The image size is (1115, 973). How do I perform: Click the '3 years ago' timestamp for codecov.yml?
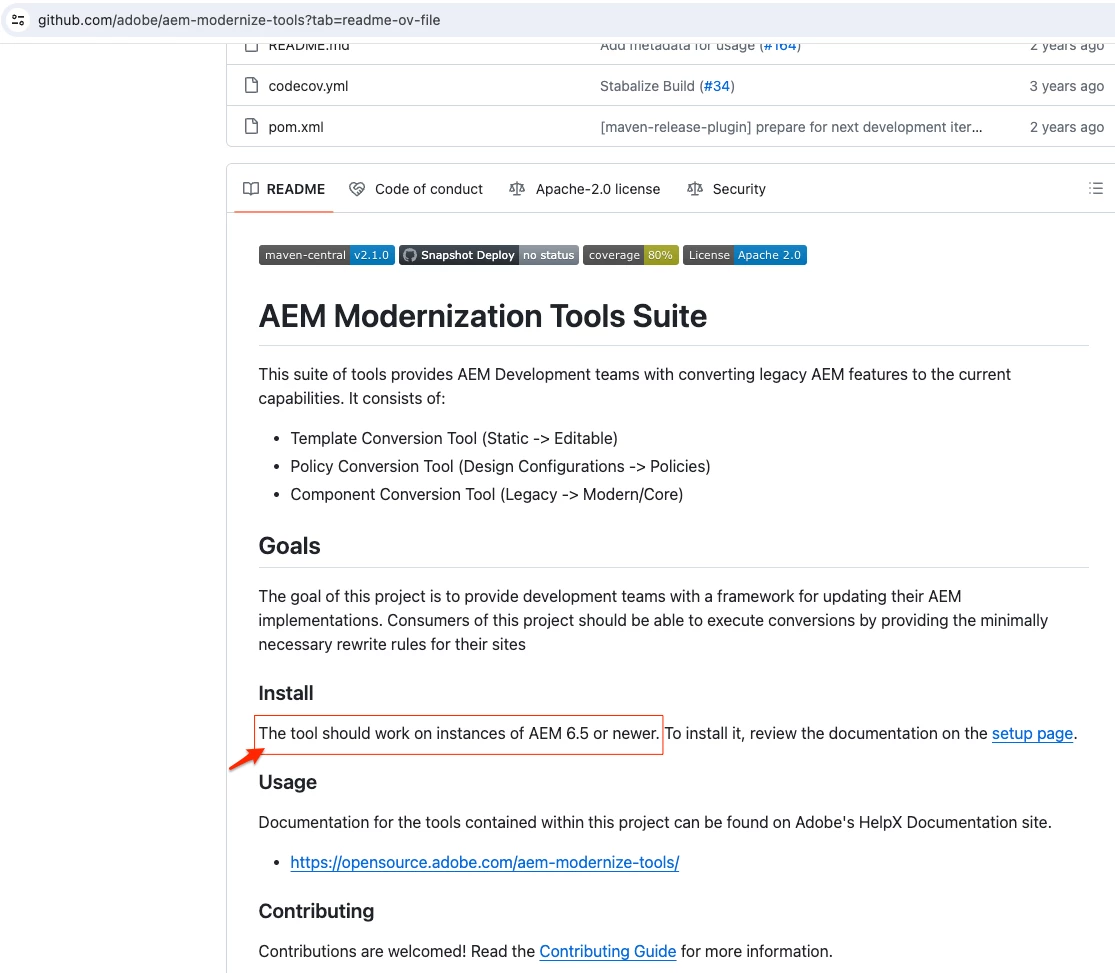point(1066,86)
